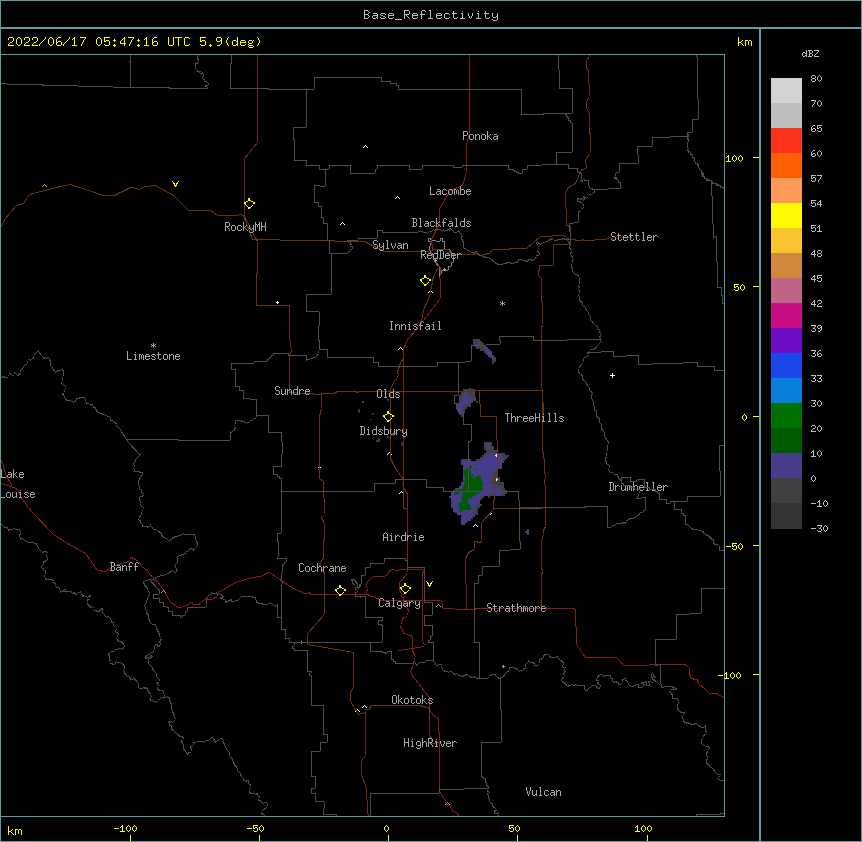Image resolution: width=862 pixels, height=842 pixels.
Task: Click the RockyMH label
Action: coord(245,227)
